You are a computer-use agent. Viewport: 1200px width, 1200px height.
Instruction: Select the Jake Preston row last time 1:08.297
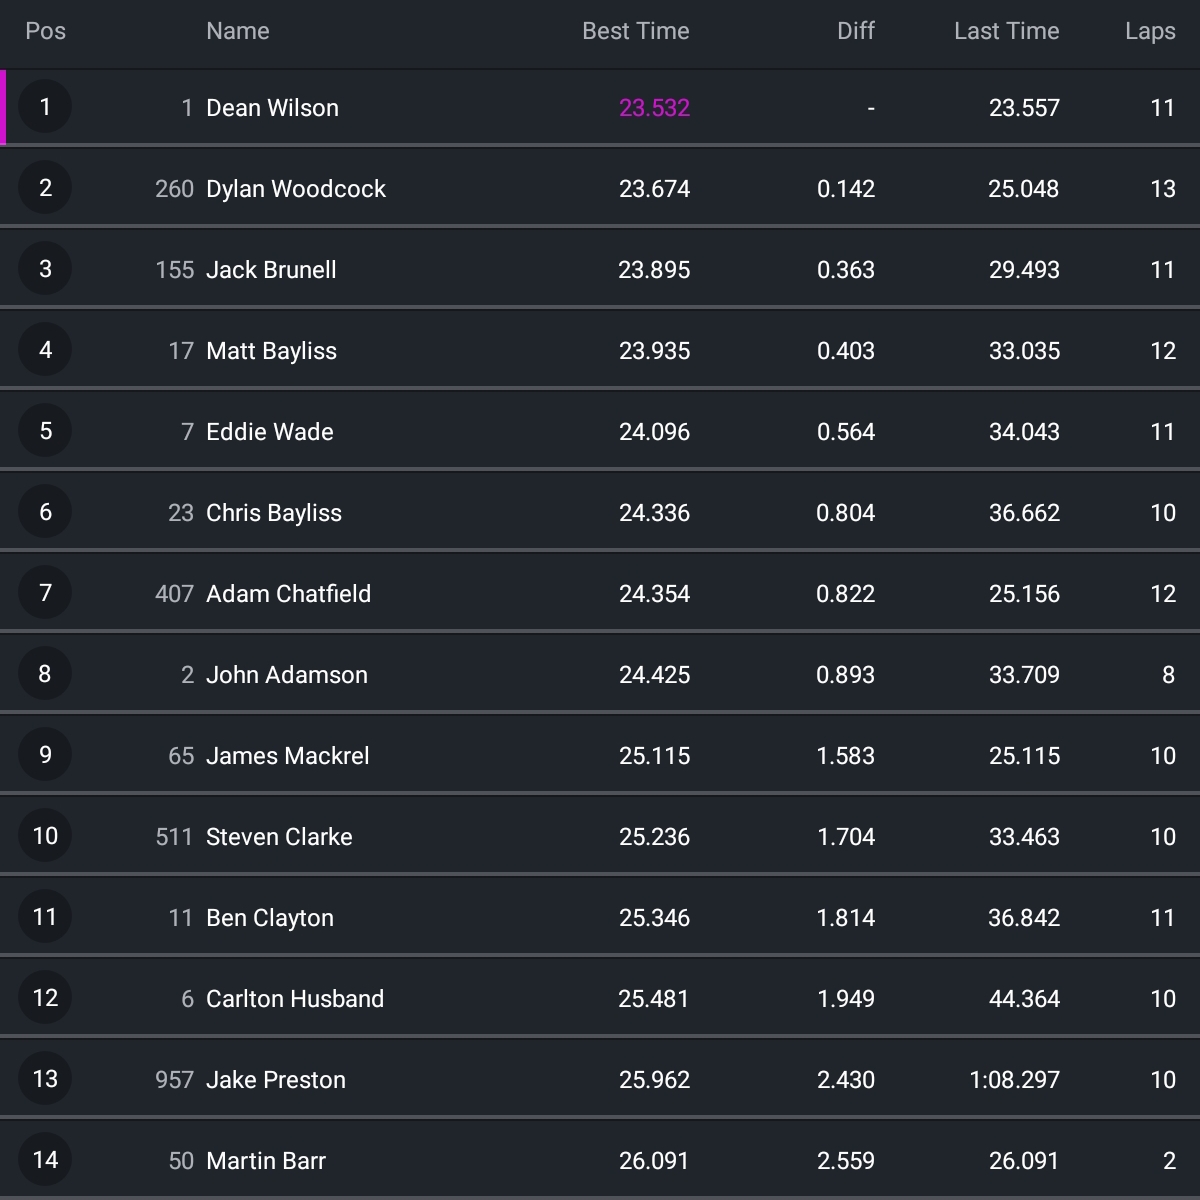[1014, 1080]
